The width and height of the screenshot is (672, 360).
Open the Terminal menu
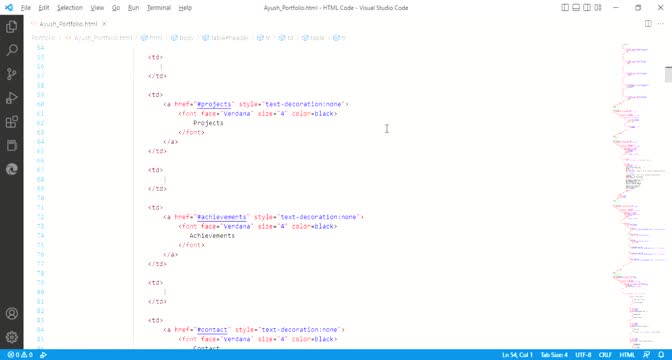click(159, 8)
